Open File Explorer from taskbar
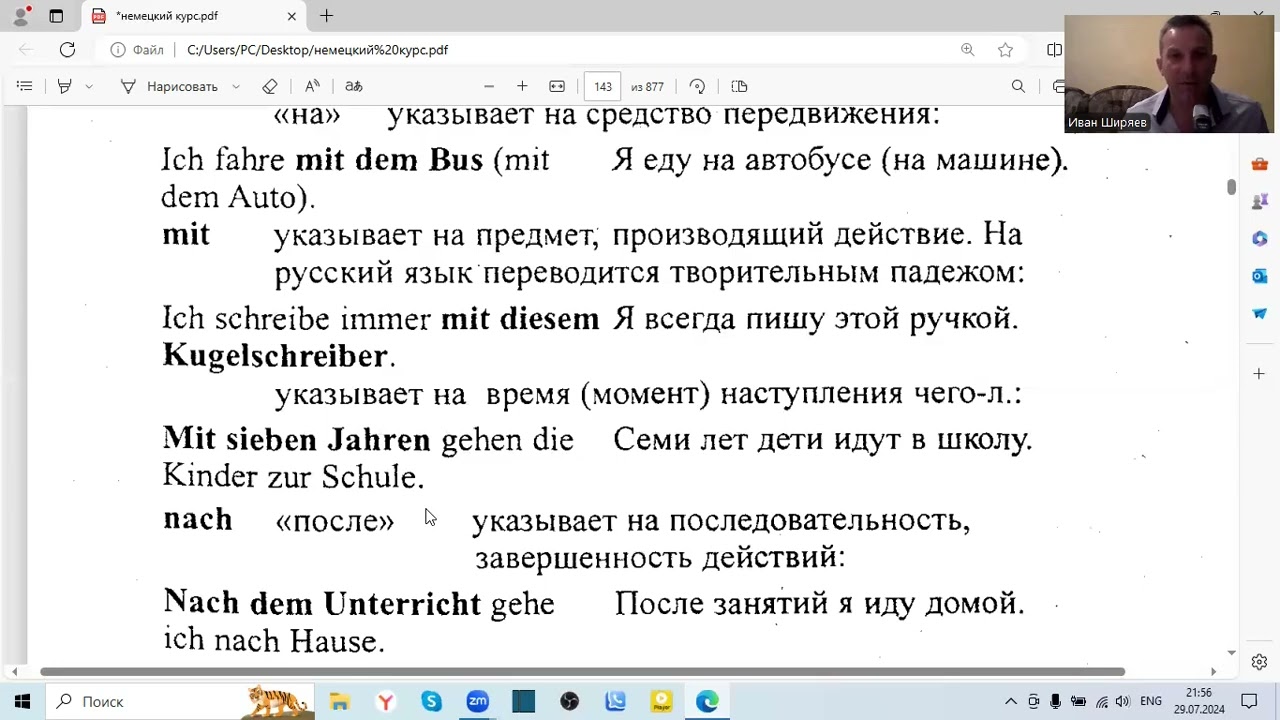This screenshot has height=720, width=1280. click(339, 701)
